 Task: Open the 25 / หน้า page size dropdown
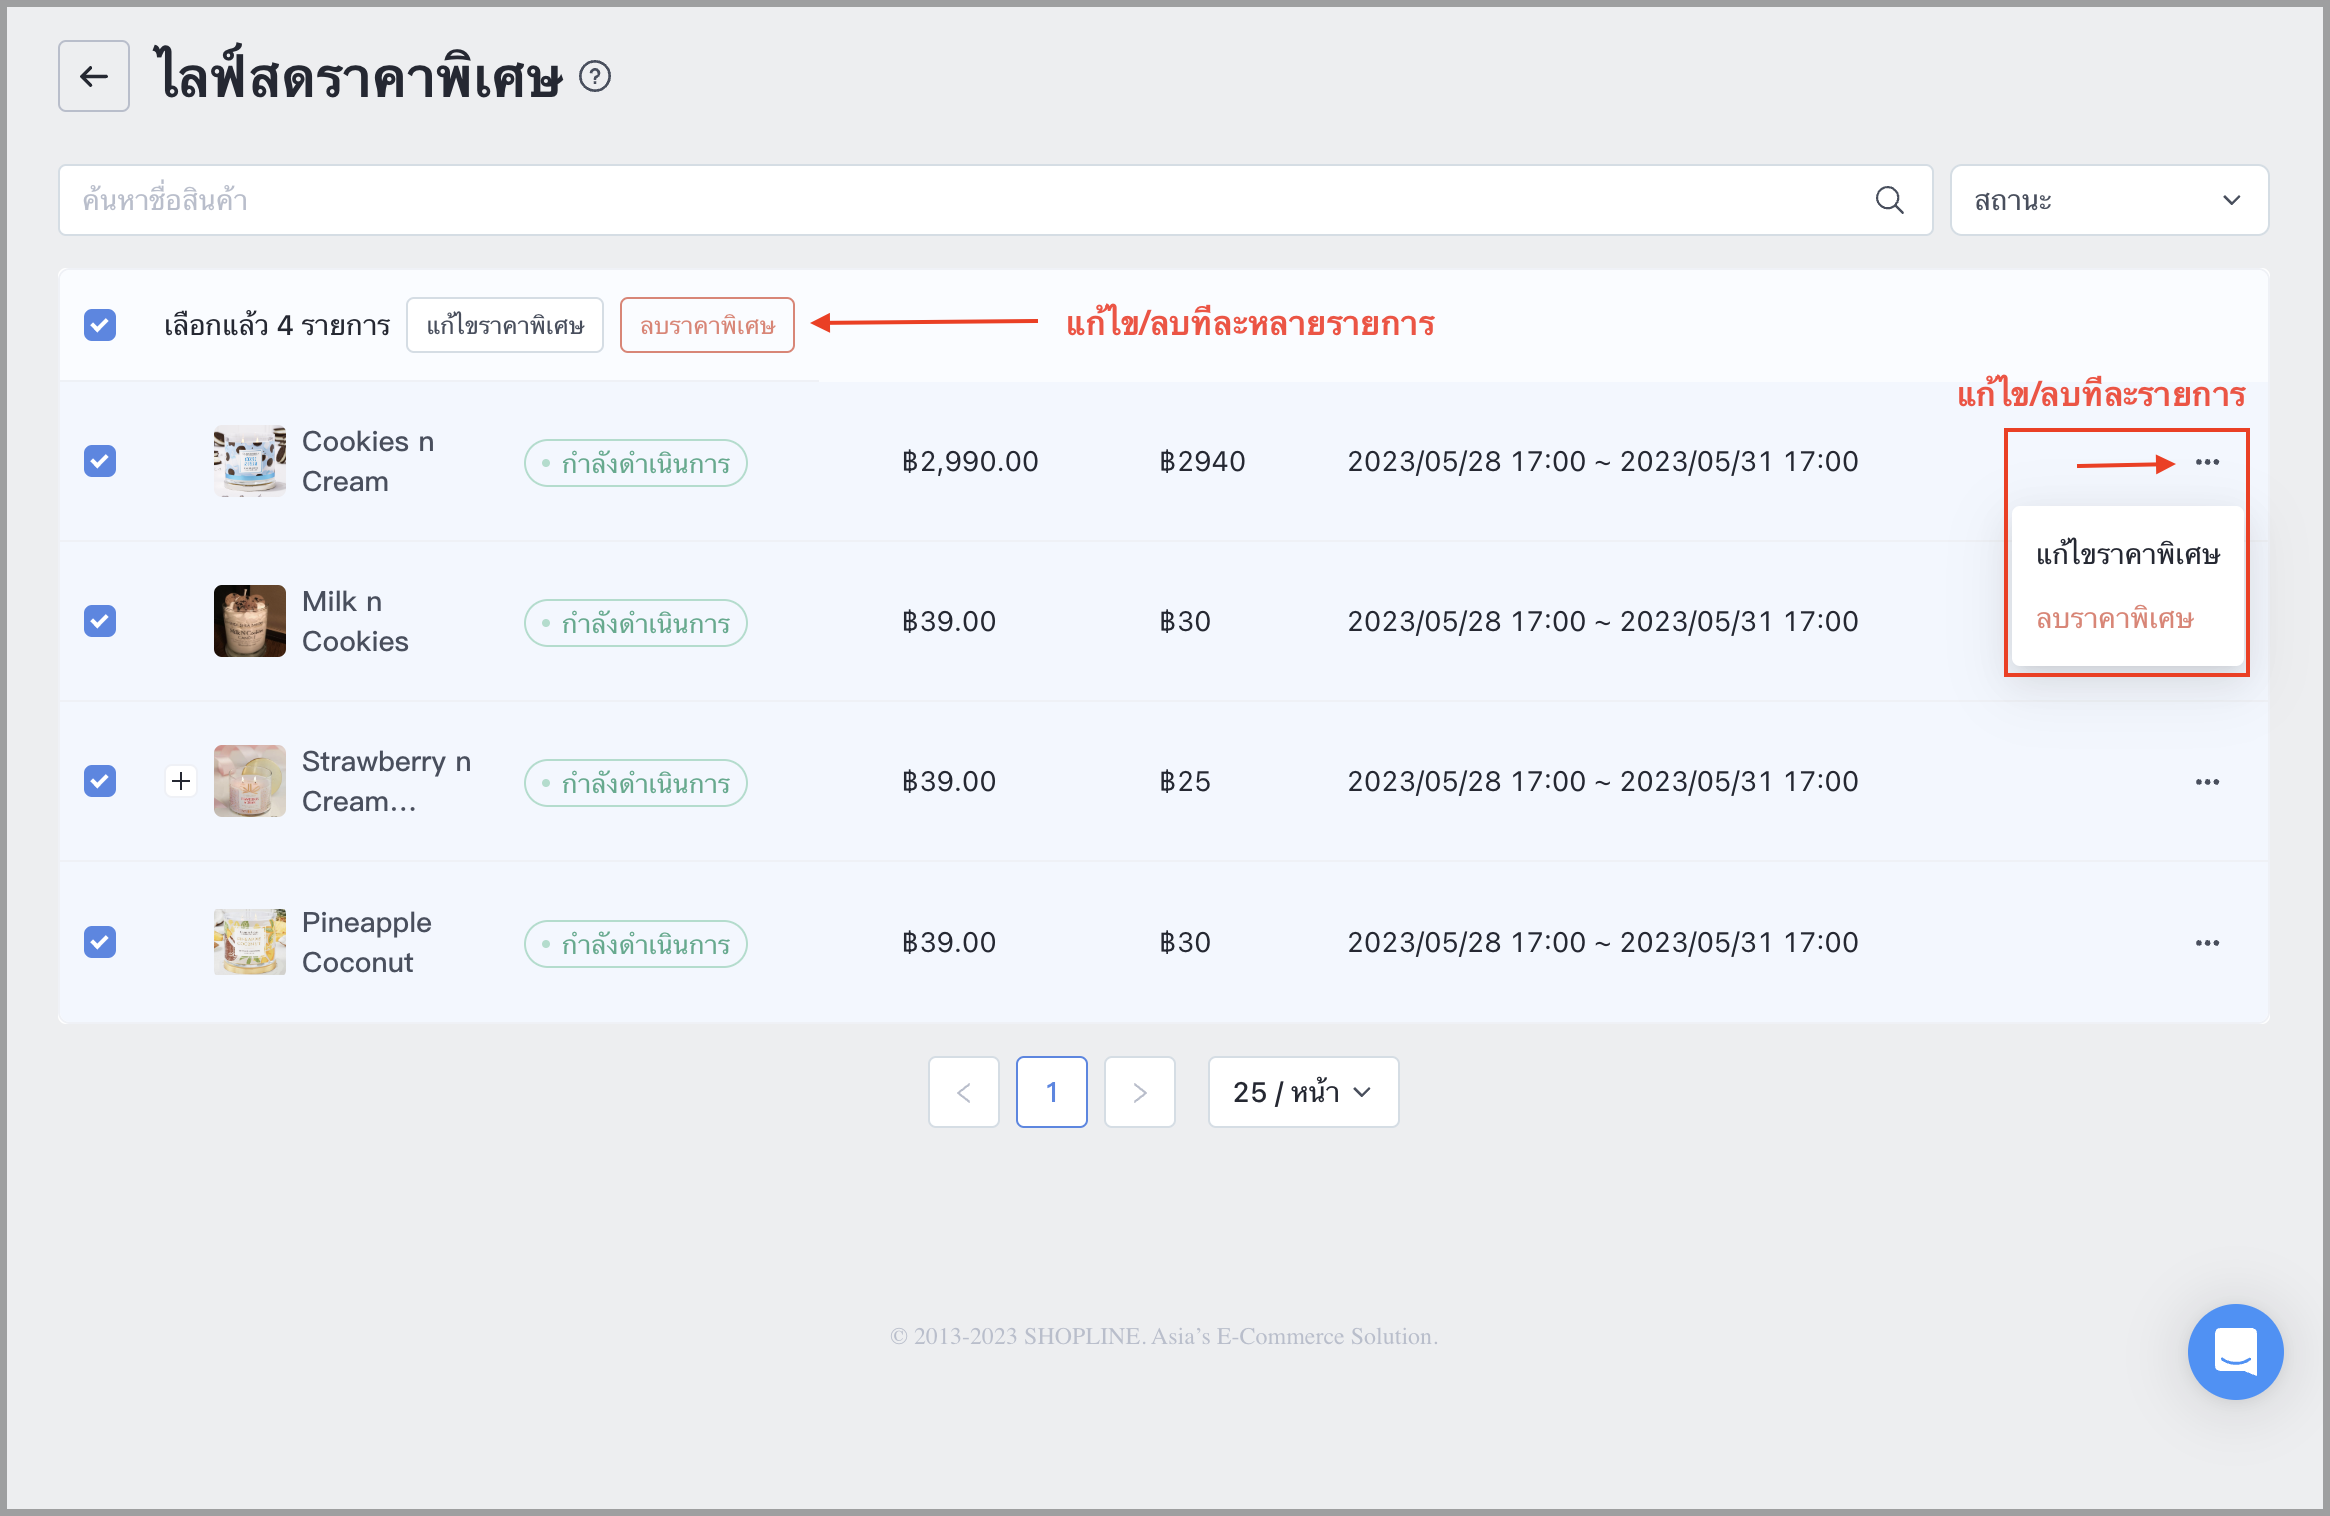click(x=1303, y=1092)
